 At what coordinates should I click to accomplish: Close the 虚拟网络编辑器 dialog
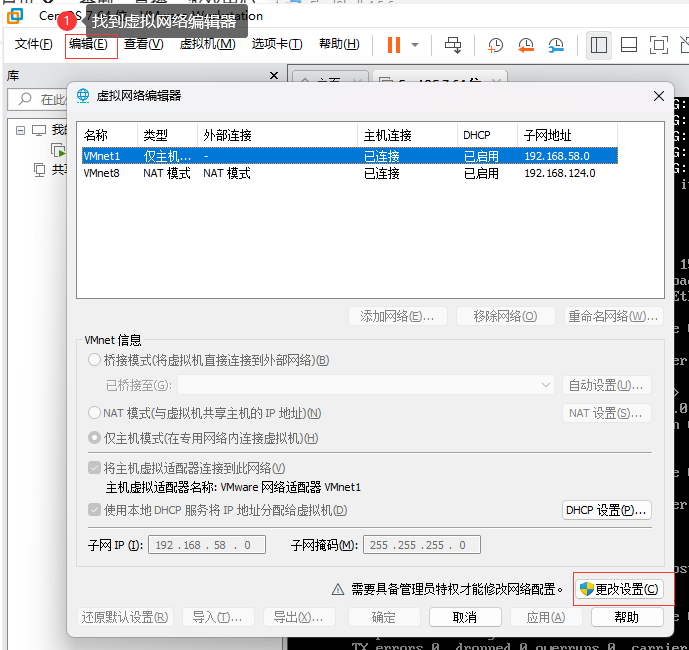tap(659, 96)
